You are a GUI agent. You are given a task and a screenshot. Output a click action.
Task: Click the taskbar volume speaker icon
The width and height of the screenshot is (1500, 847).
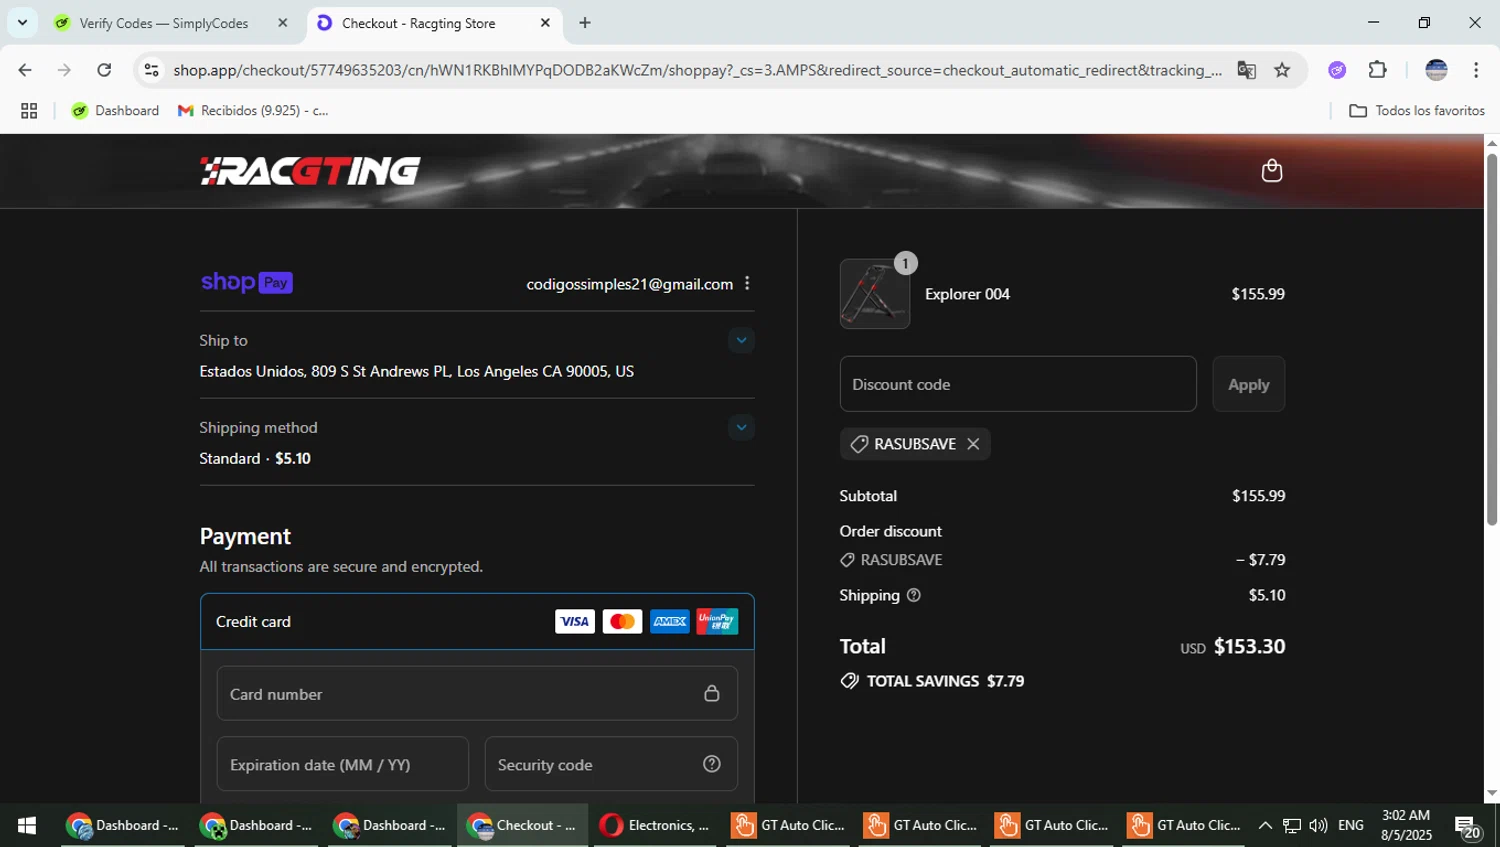pyautogui.click(x=1318, y=825)
